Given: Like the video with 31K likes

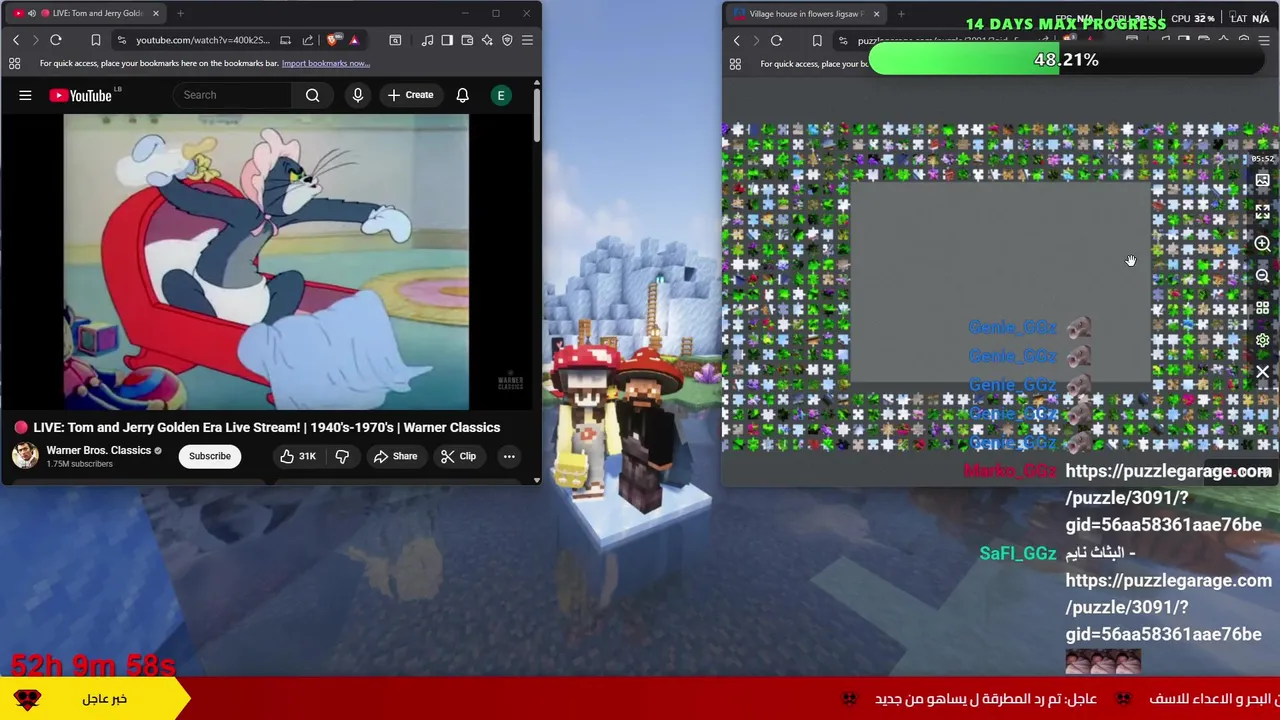Looking at the screenshot, I should click(298, 456).
